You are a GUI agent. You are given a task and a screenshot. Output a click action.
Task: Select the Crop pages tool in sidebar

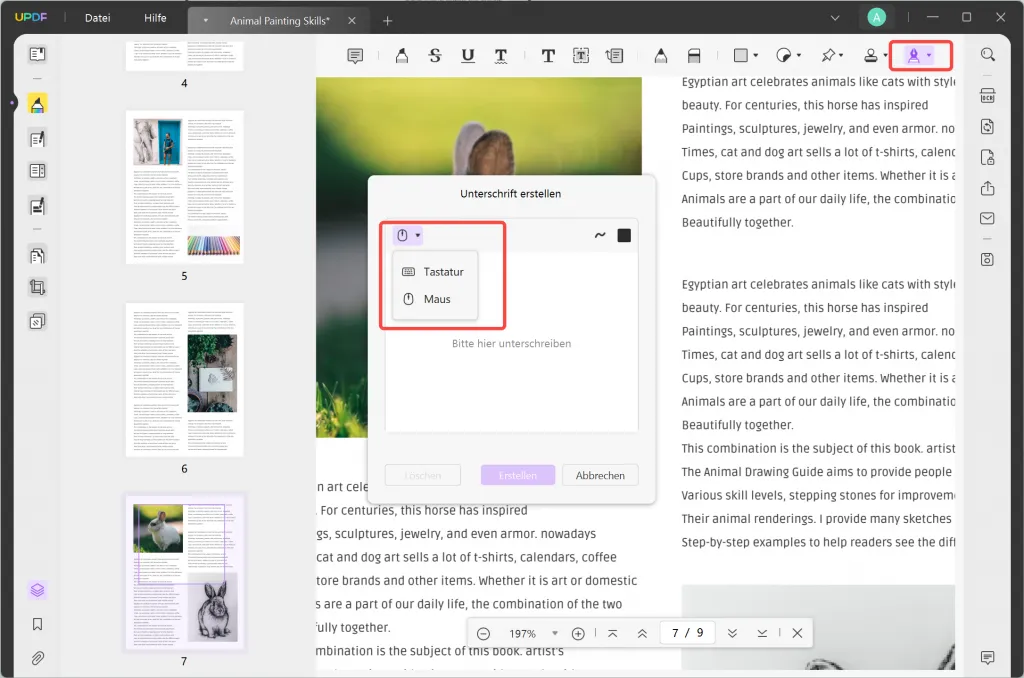pyautogui.click(x=37, y=287)
